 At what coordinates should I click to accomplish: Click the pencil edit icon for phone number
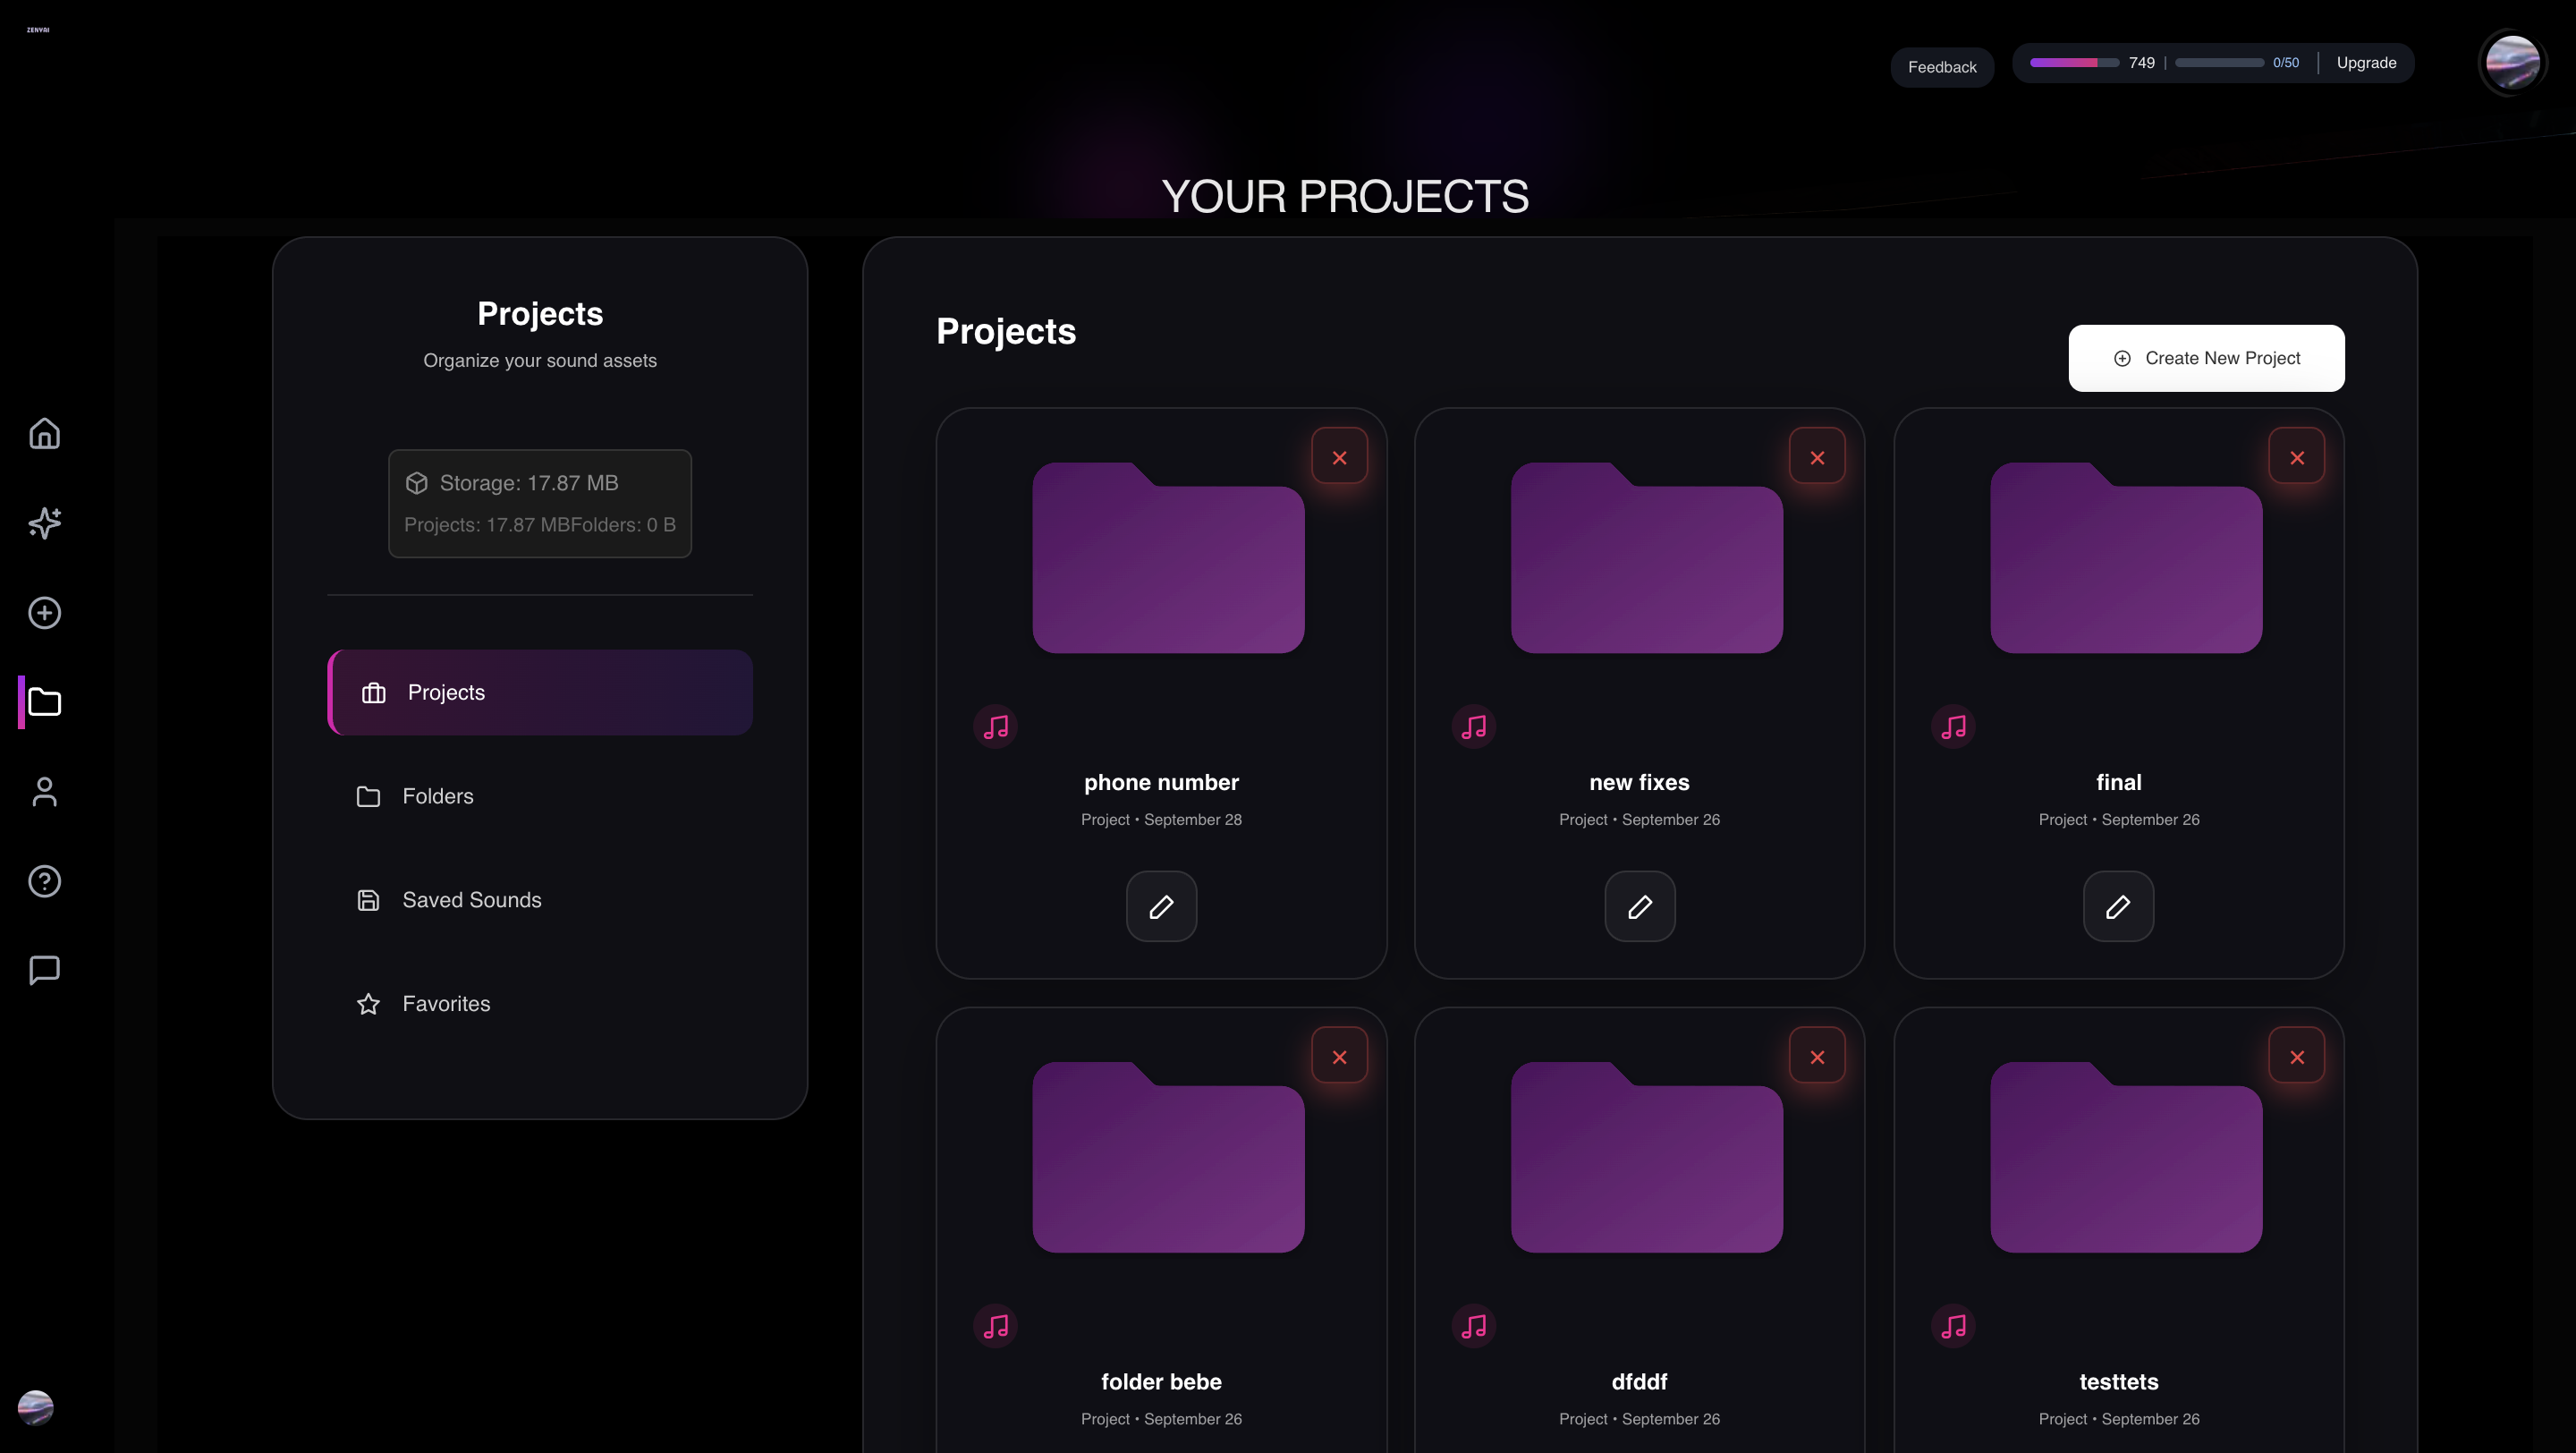click(x=1161, y=907)
